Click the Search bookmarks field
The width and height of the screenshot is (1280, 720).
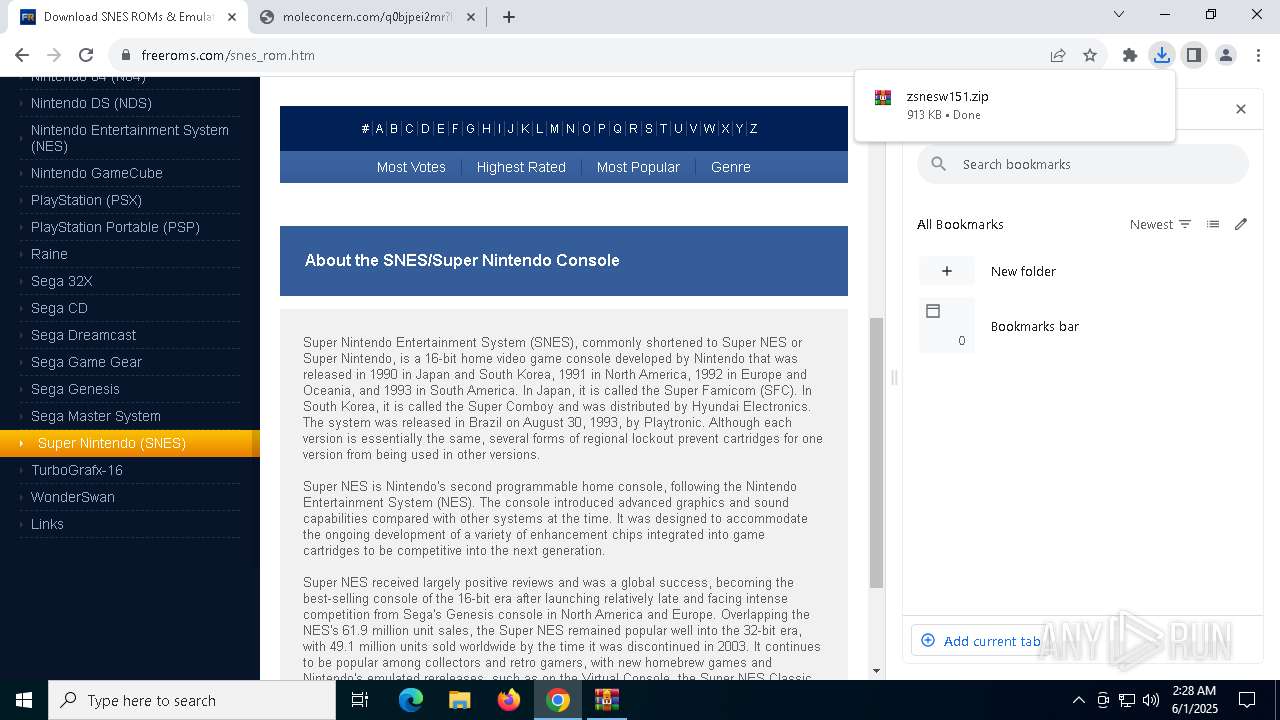1083,164
